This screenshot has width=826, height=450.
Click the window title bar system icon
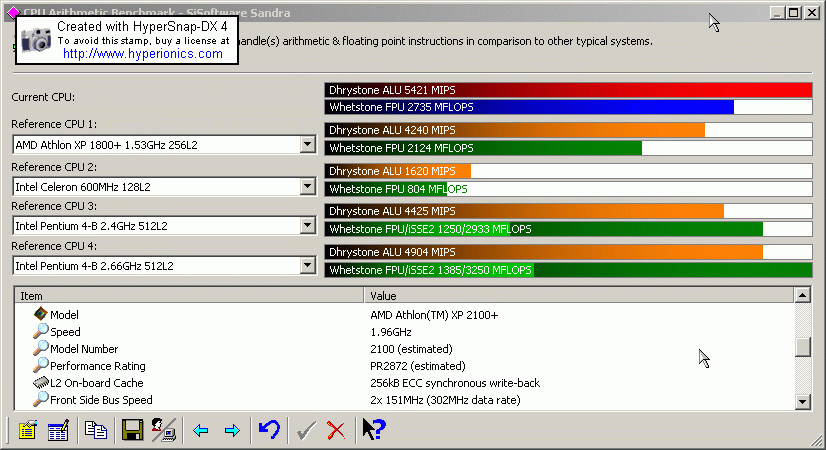13,12
